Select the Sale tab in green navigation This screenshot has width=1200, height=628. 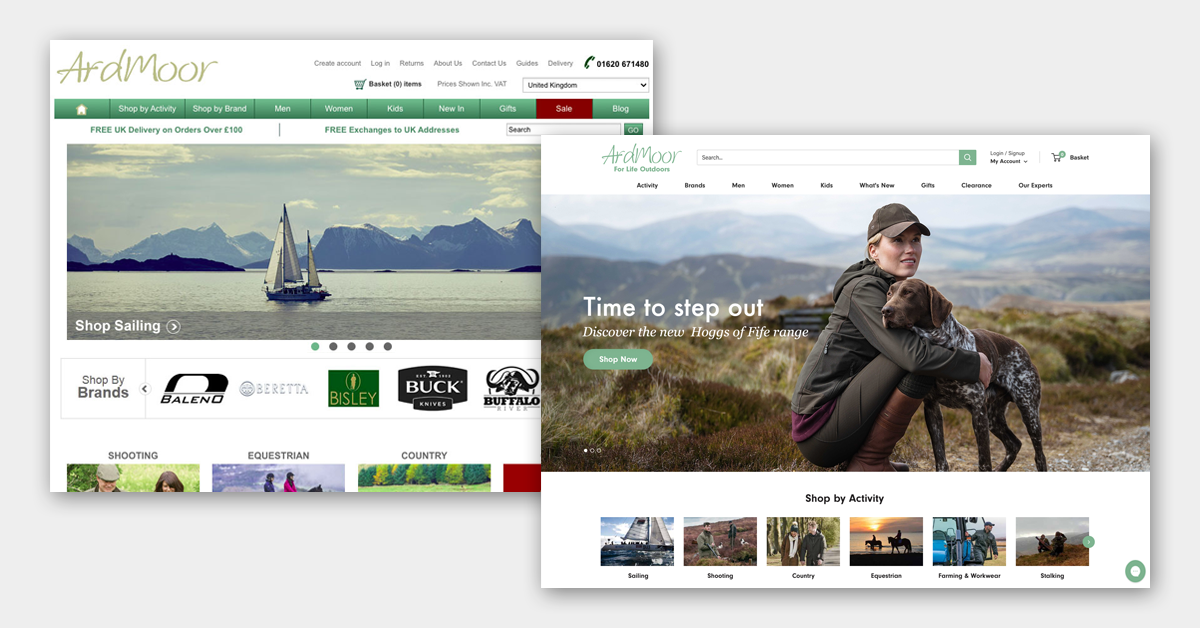point(563,108)
